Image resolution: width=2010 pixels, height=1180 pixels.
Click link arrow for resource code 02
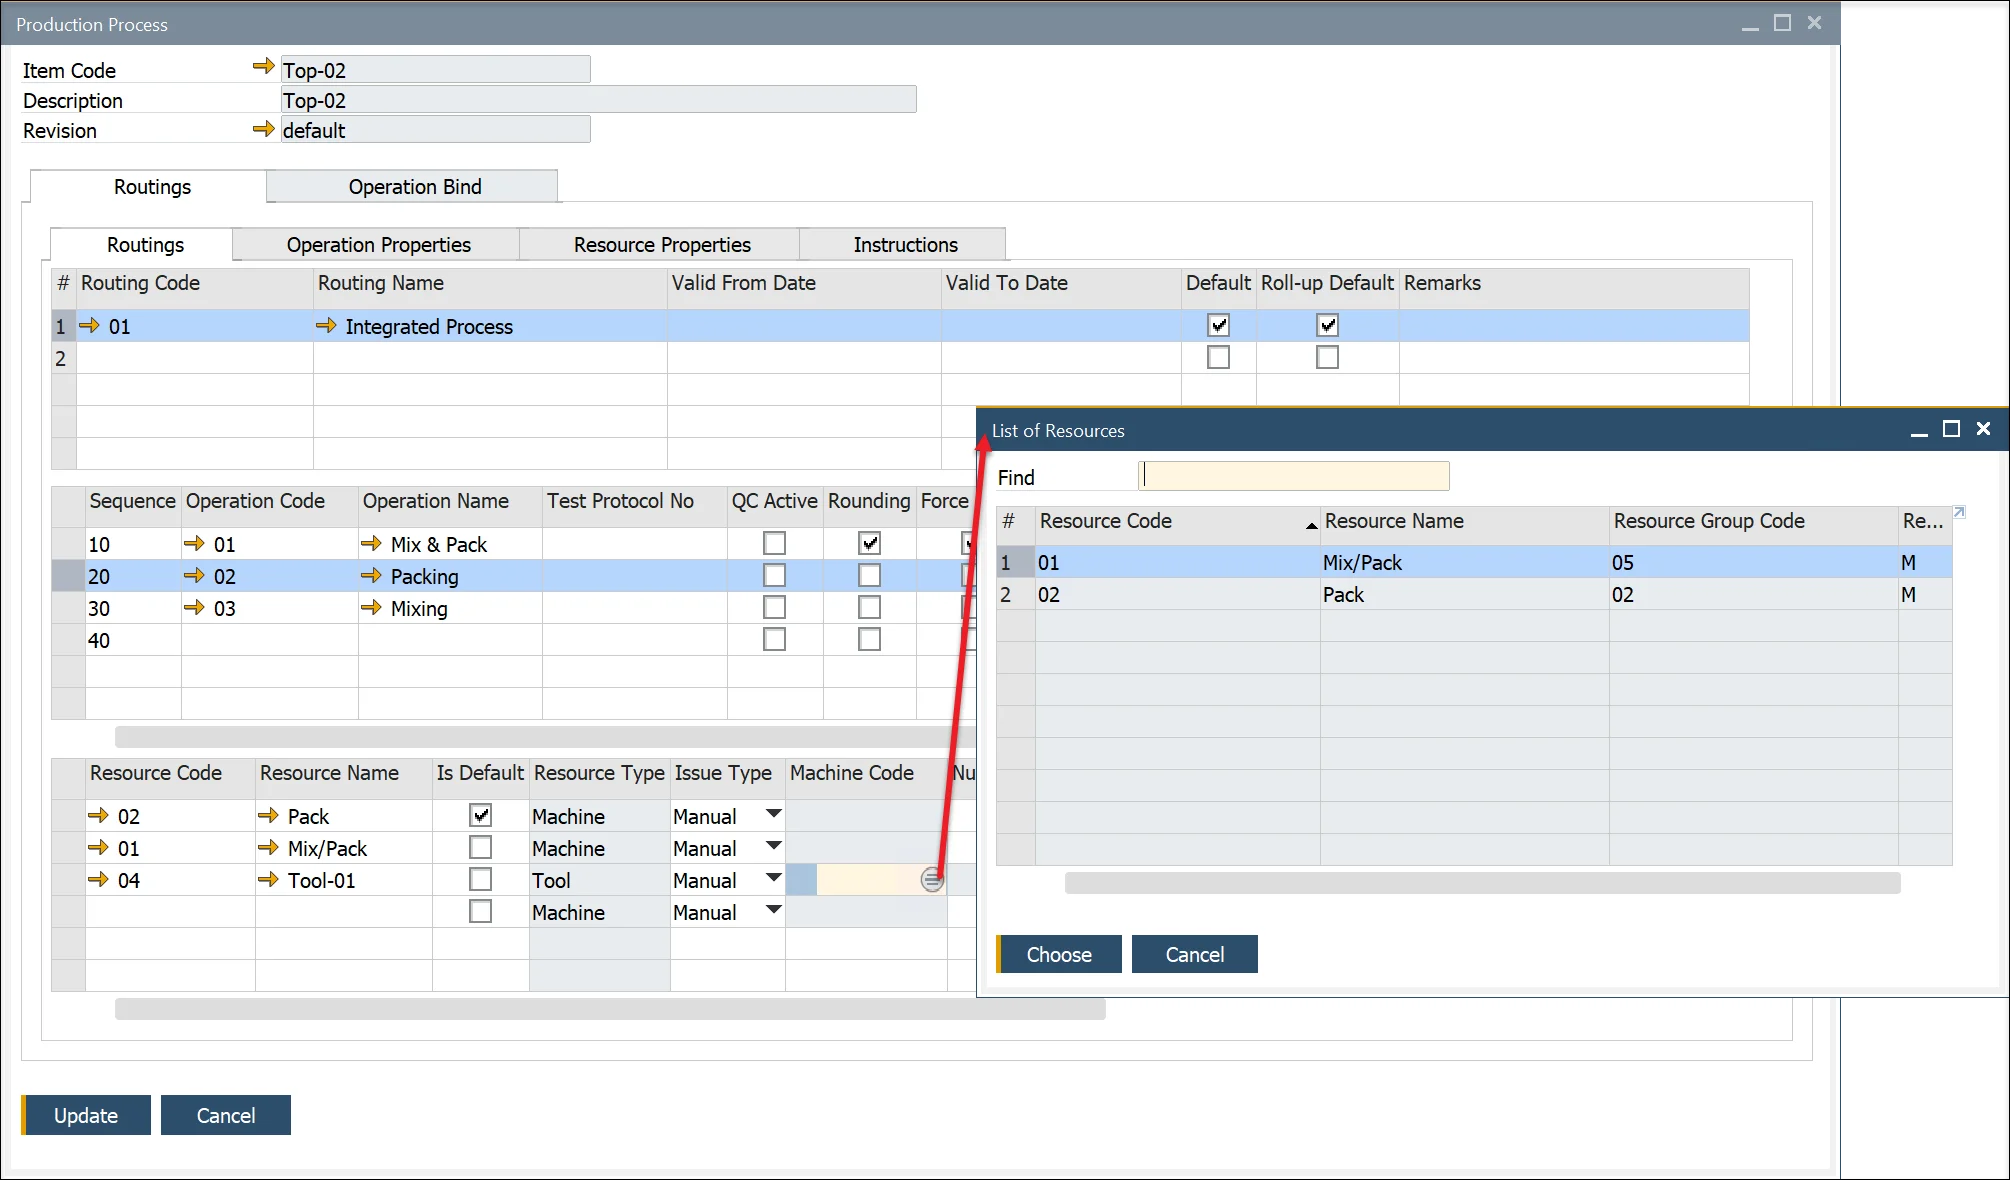point(98,816)
